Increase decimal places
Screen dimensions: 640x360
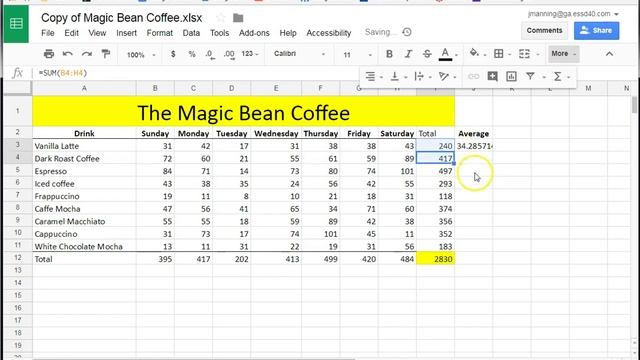tap(229, 54)
